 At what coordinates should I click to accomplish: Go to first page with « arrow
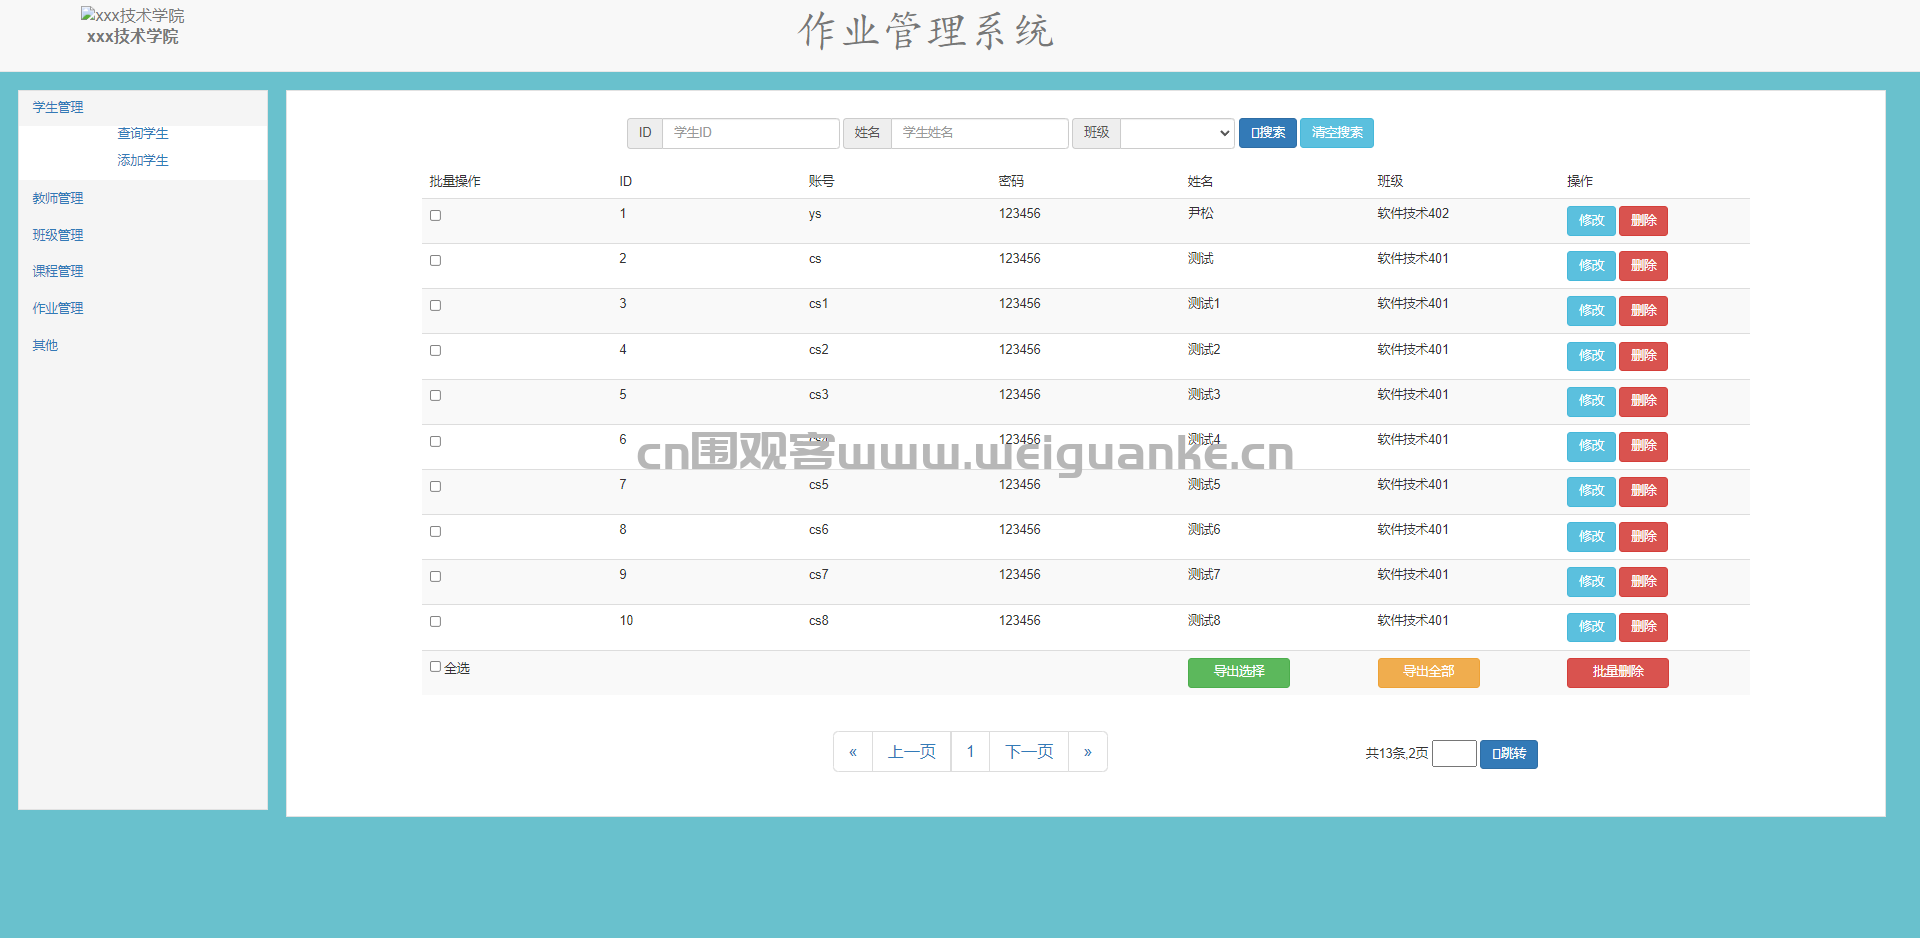click(853, 752)
